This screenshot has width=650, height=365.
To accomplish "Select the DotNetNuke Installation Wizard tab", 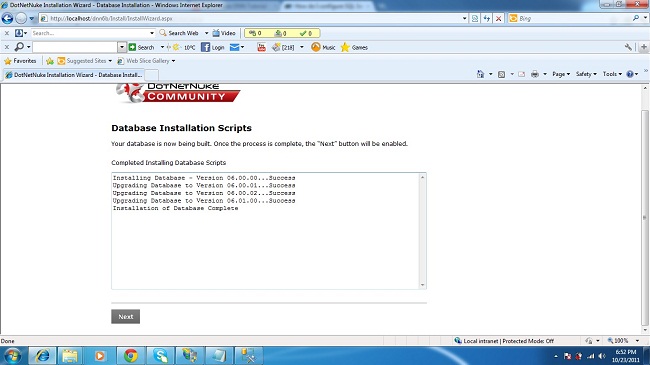I will click(x=74, y=75).
